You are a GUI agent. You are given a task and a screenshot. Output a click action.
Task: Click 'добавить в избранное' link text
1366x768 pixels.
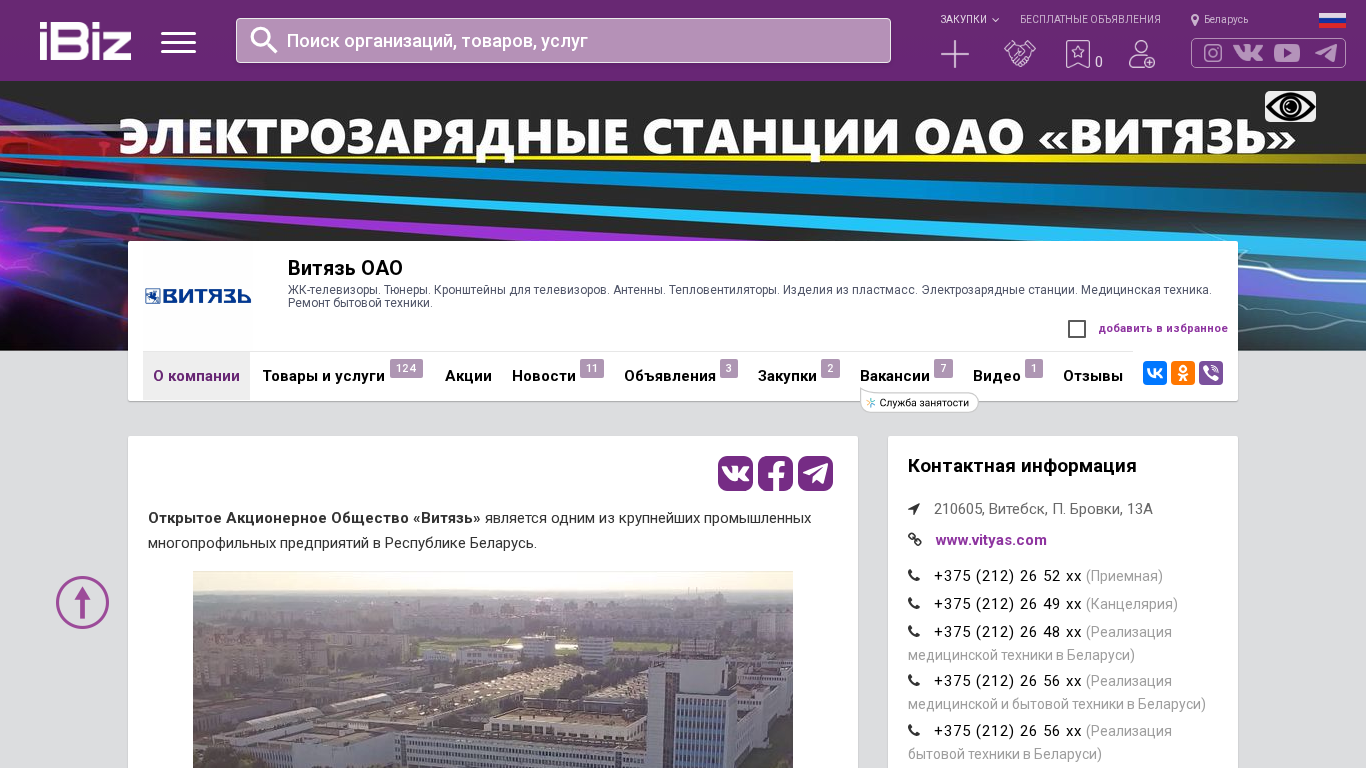click(1163, 328)
